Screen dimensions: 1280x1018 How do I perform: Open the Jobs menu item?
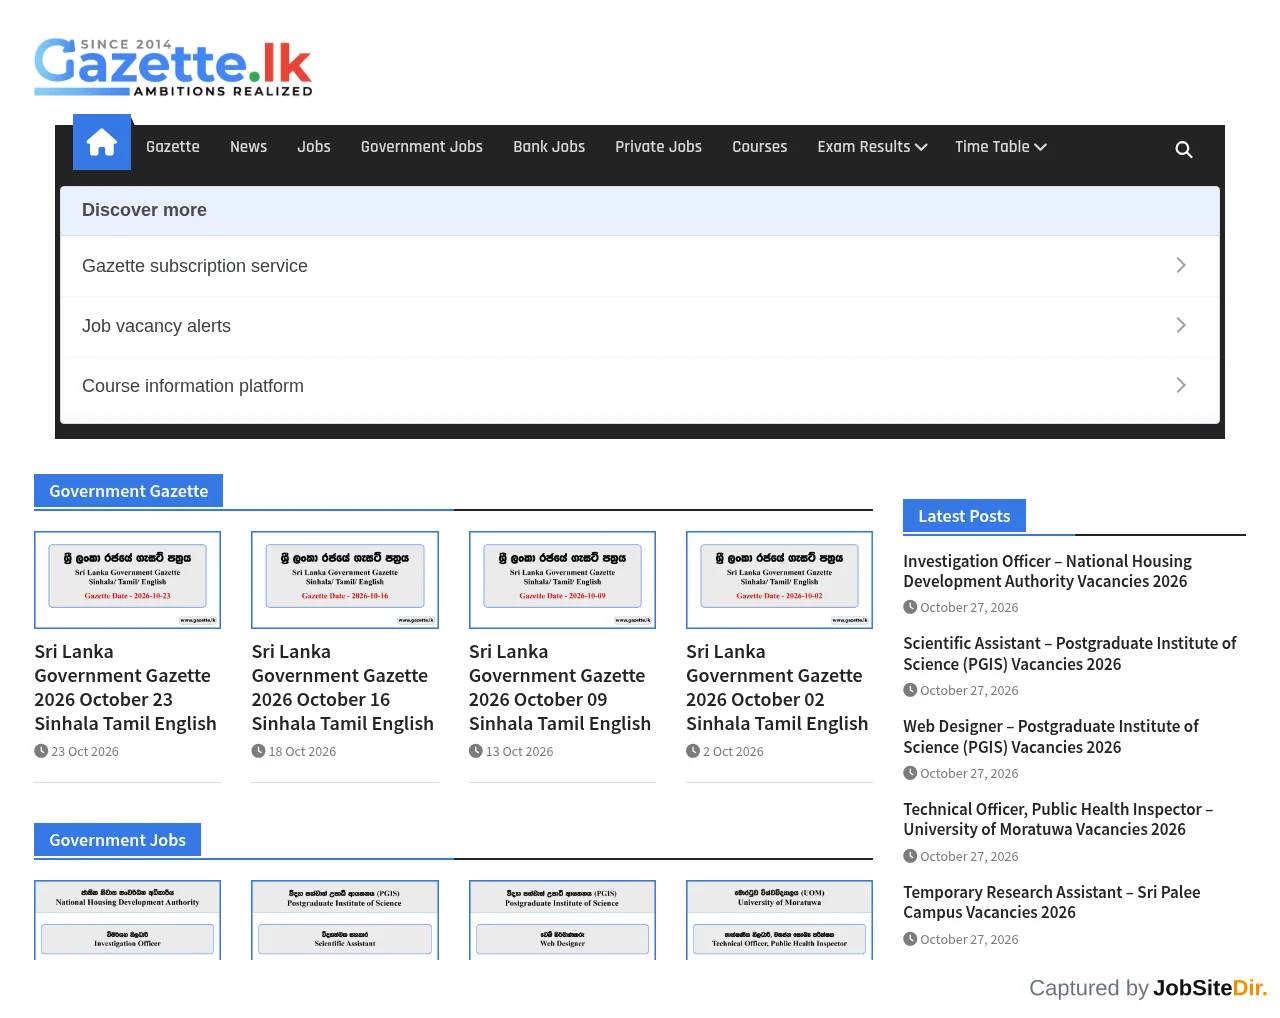(314, 147)
